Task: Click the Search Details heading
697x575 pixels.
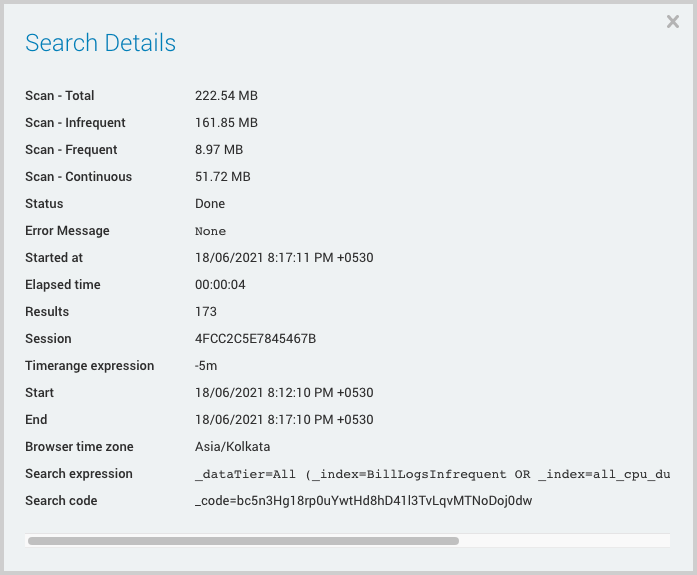Action: tap(100, 43)
